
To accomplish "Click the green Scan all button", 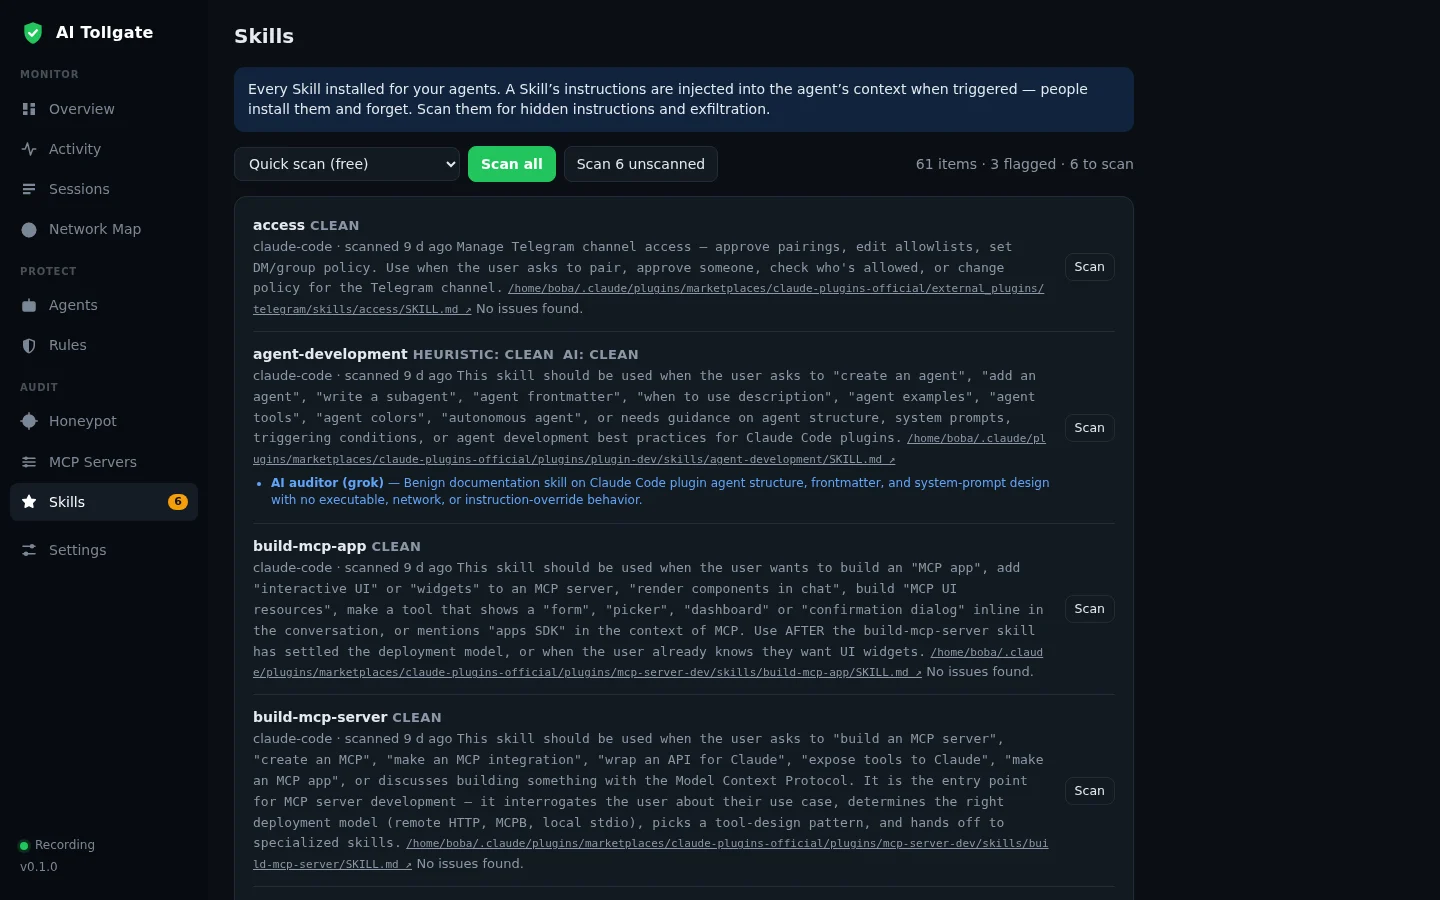I will coord(512,164).
